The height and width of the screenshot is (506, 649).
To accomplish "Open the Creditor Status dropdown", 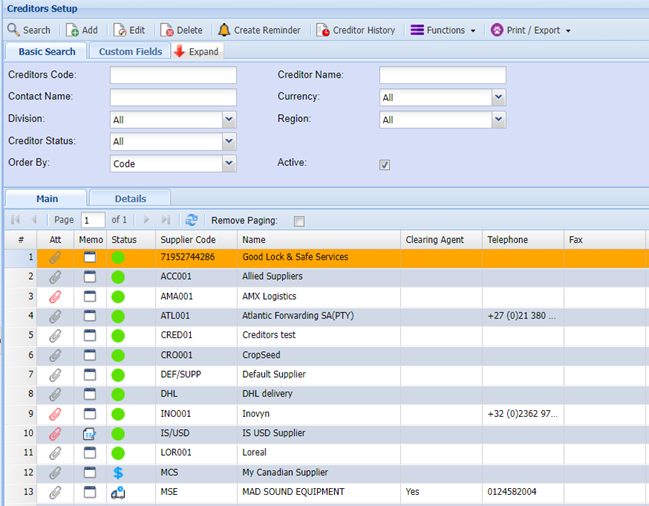I will (229, 142).
